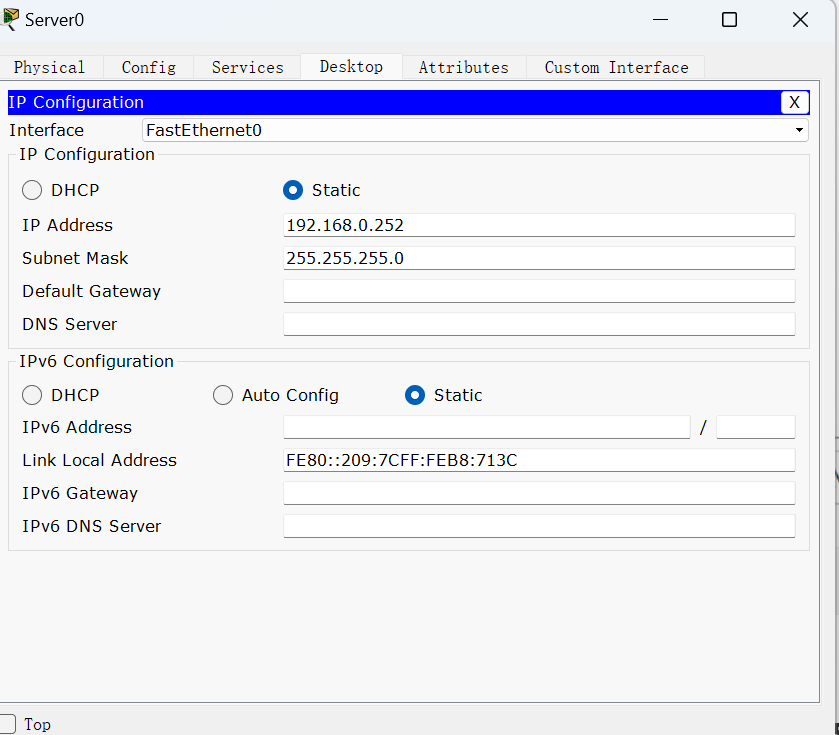
Task: Enable the Top checkbox
Action: pyautogui.click(x=7, y=724)
